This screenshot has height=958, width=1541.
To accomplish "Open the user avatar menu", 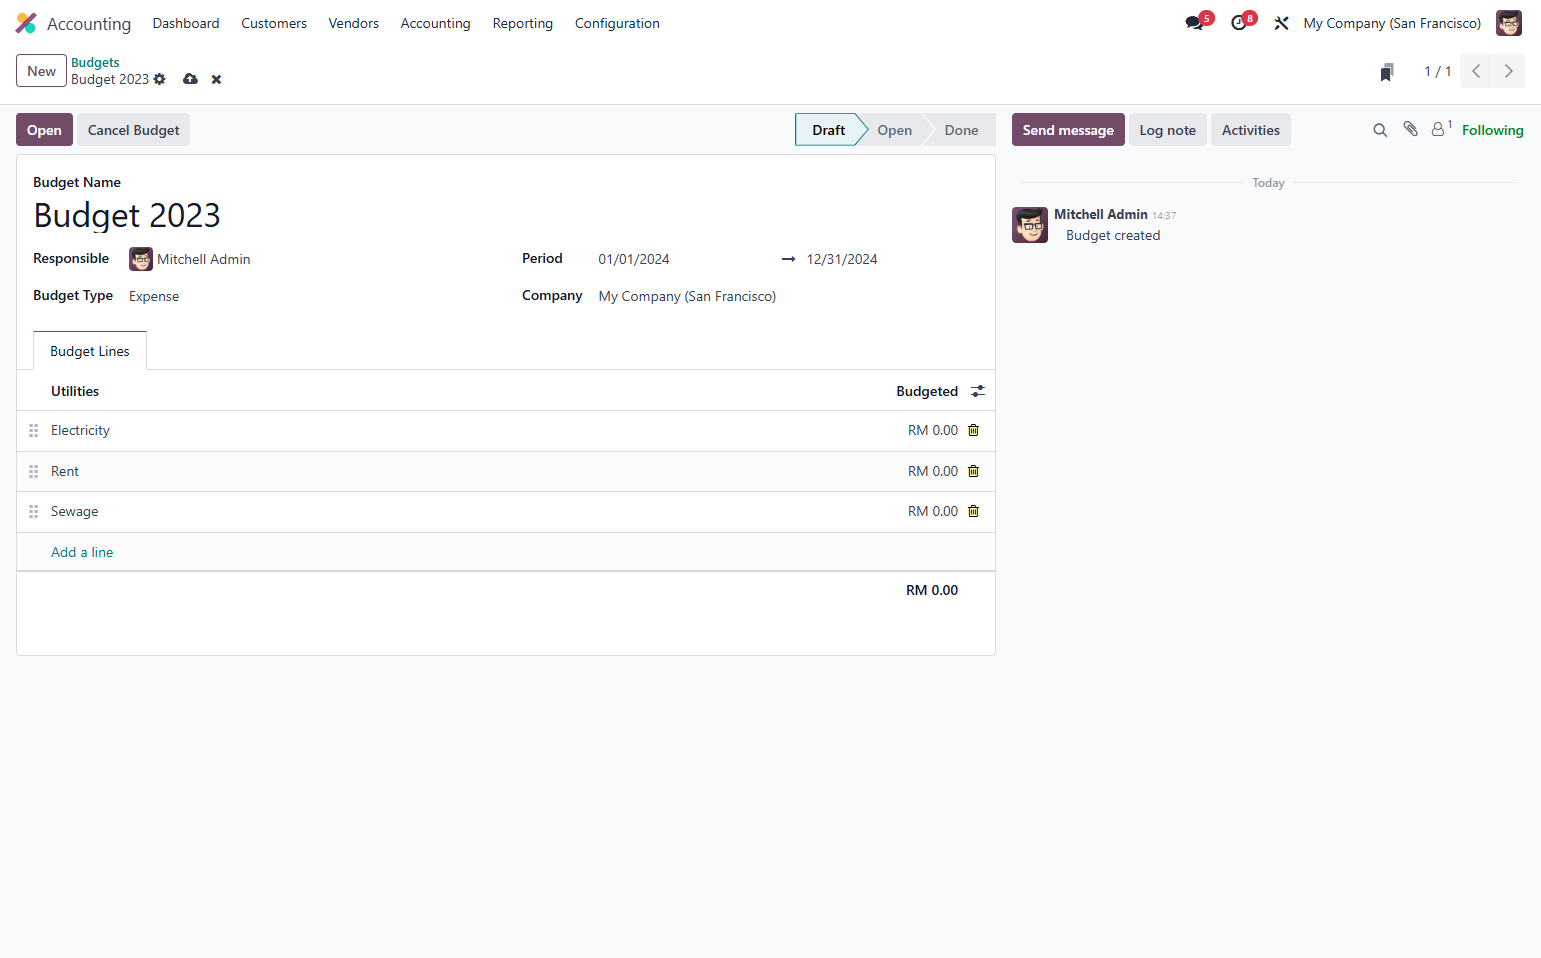I will tap(1508, 23).
